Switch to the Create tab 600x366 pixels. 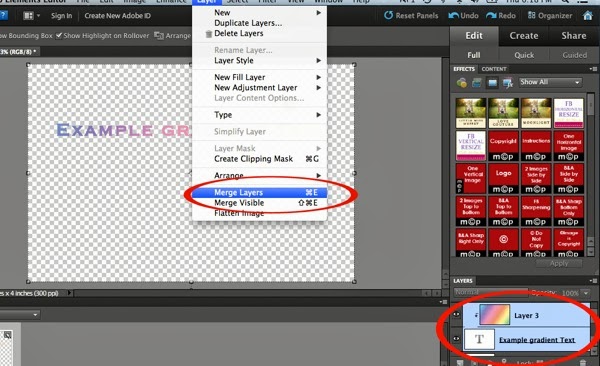523,36
